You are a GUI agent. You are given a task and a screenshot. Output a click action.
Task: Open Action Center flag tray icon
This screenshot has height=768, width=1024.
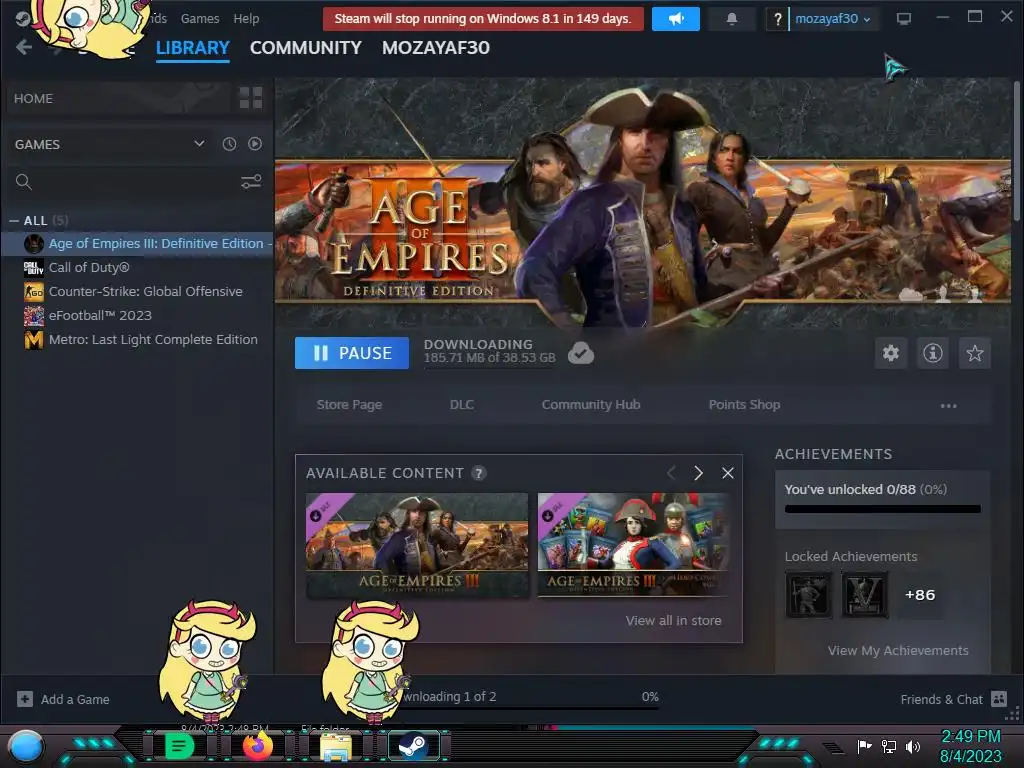[865, 746]
